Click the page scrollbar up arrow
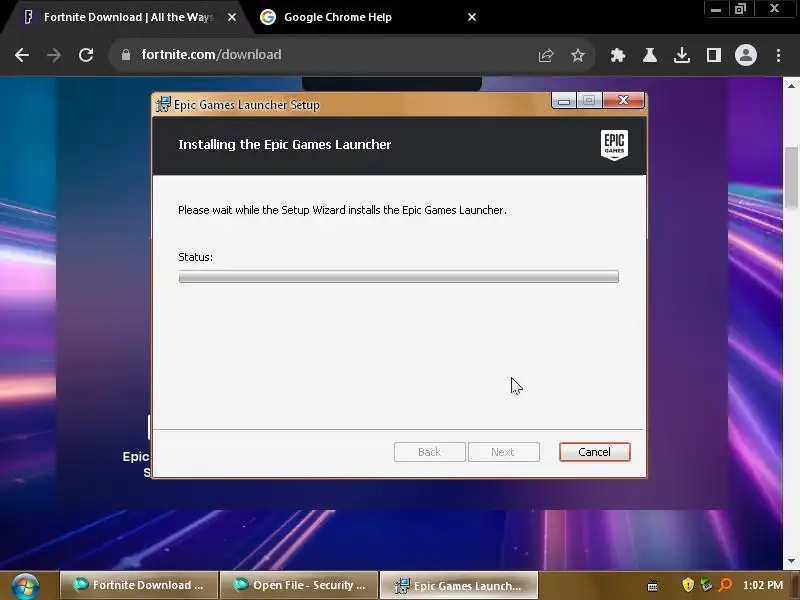This screenshot has width=800, height=600. 791,86
